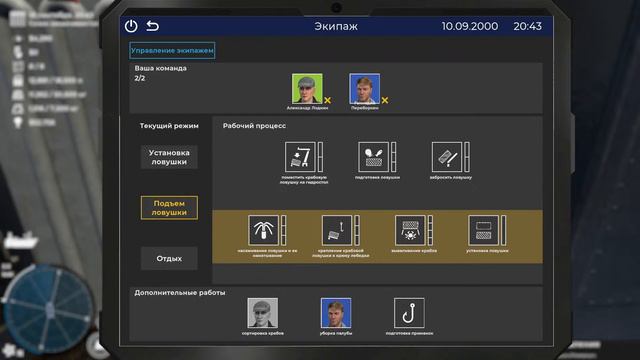
Task: Open the Управление экипажем tab
Action: 172,51
